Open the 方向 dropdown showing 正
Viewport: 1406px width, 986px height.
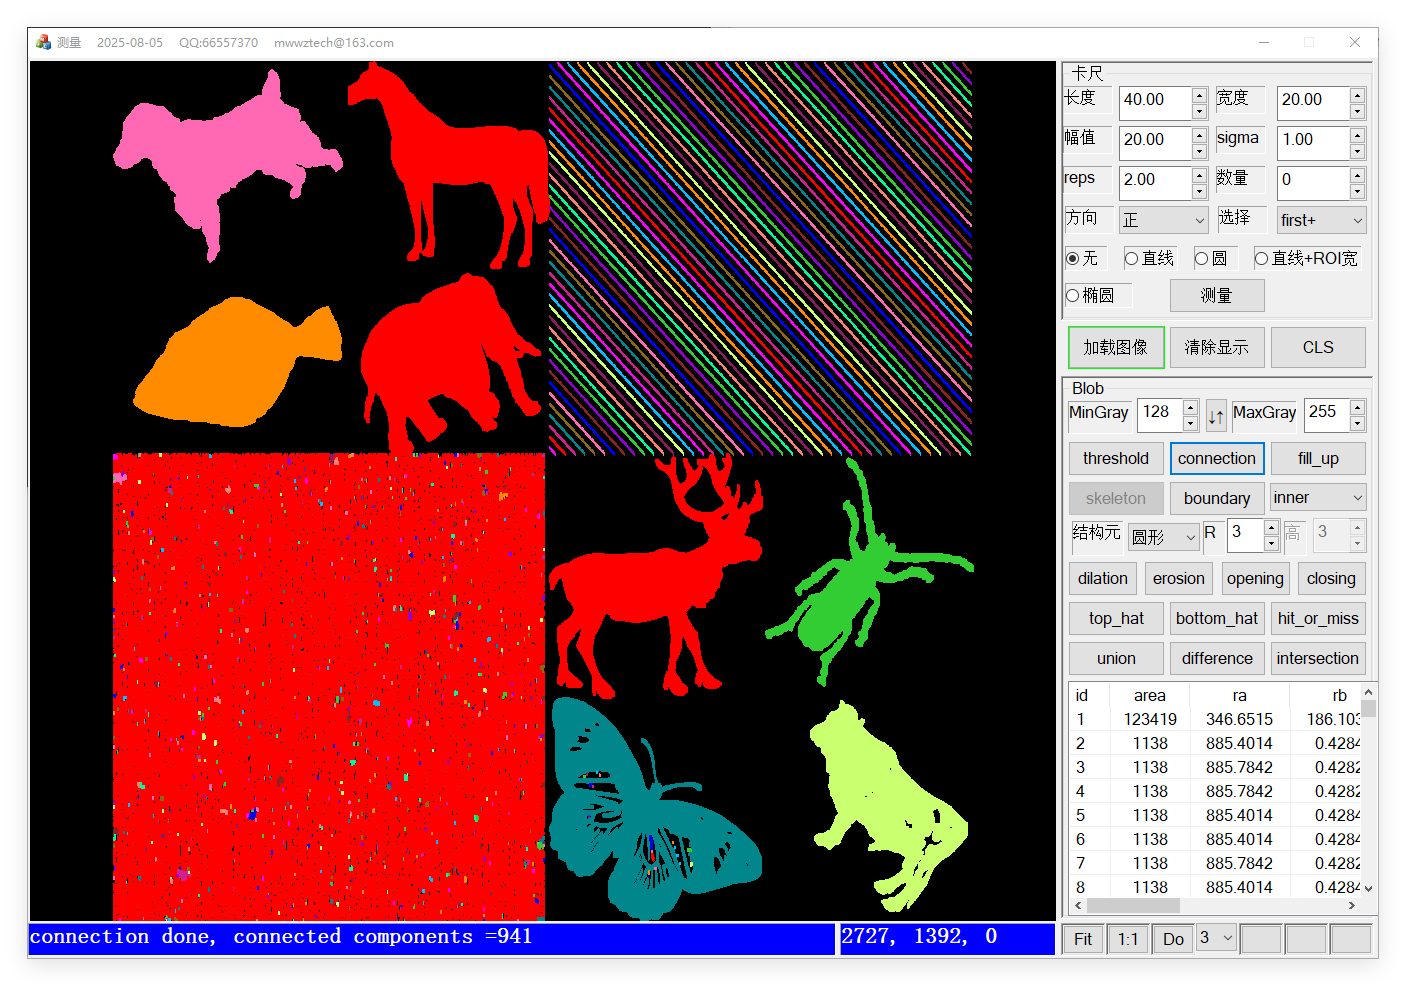coord(1163,220)
